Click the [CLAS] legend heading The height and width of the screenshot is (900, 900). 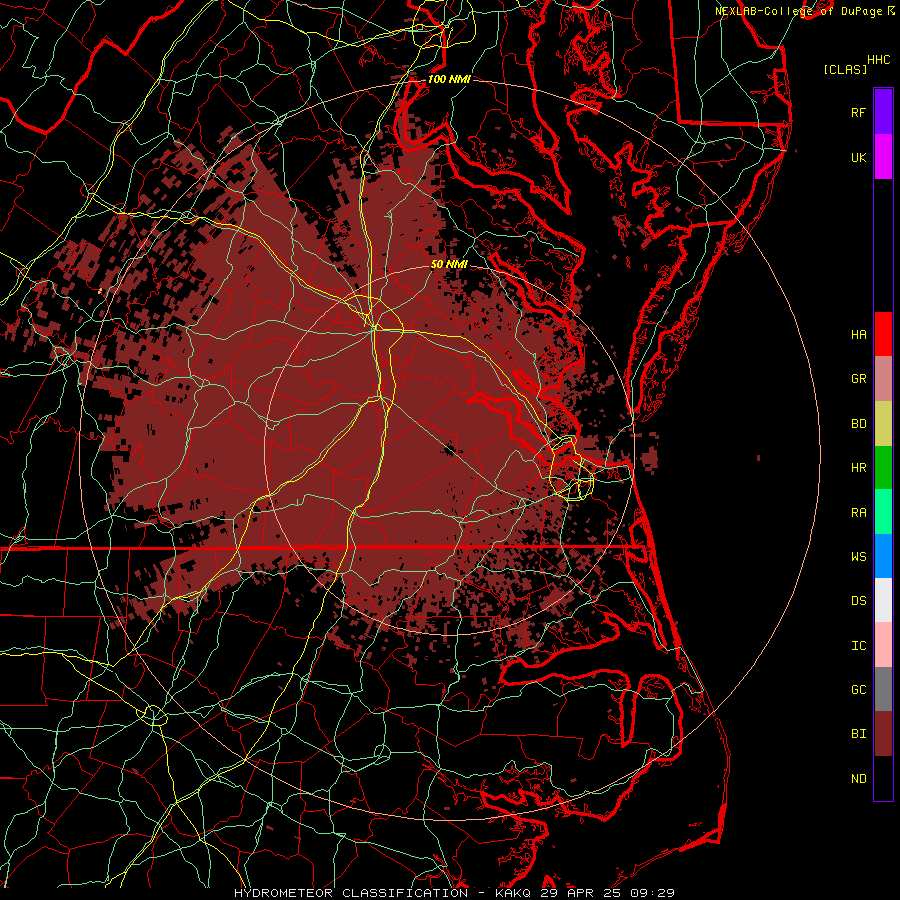pos(845,69)
